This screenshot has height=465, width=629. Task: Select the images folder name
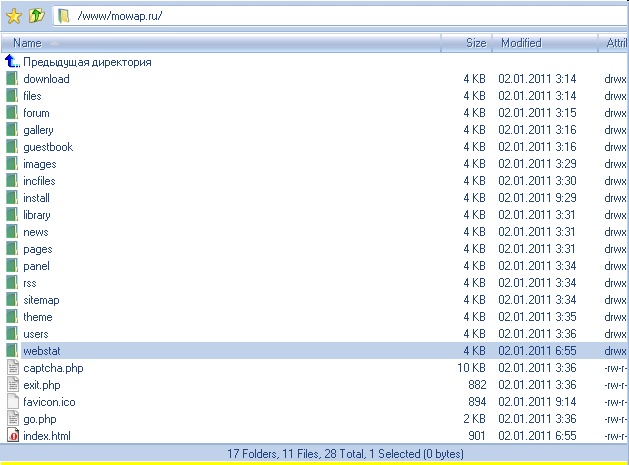coord(40,164)
